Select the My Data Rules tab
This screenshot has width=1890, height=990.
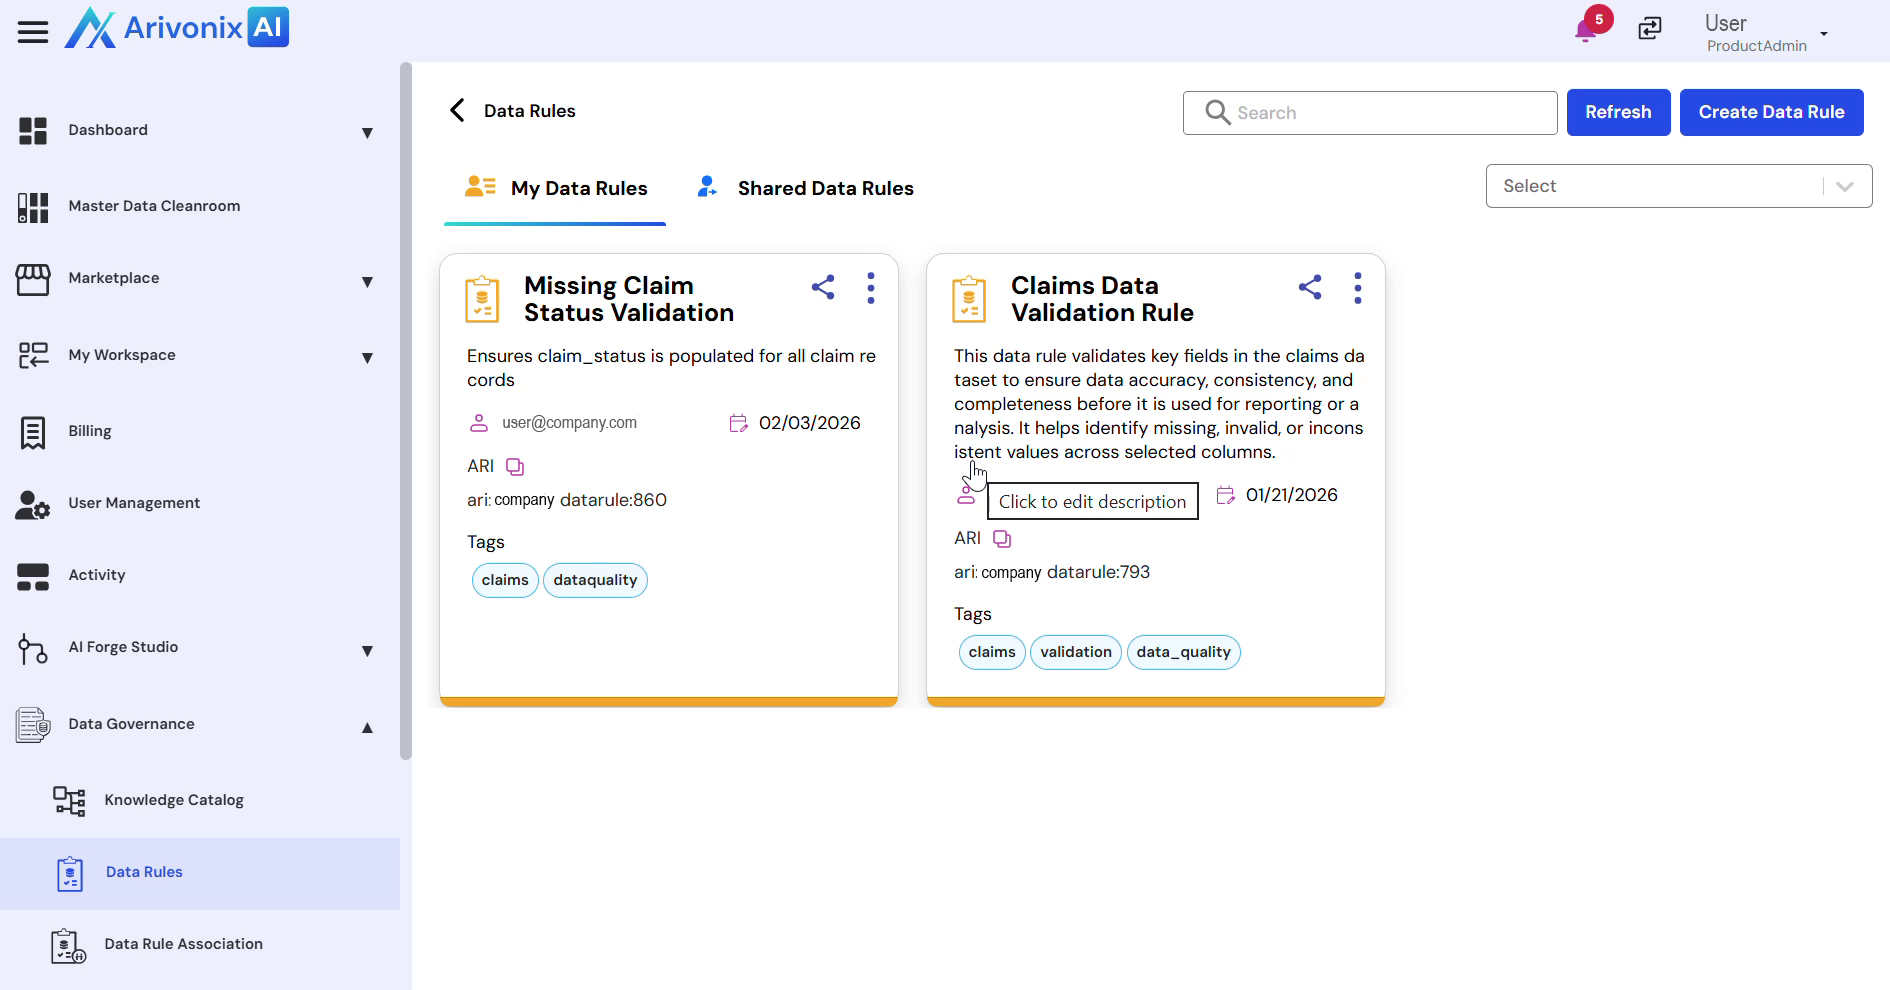pos(556,189)
